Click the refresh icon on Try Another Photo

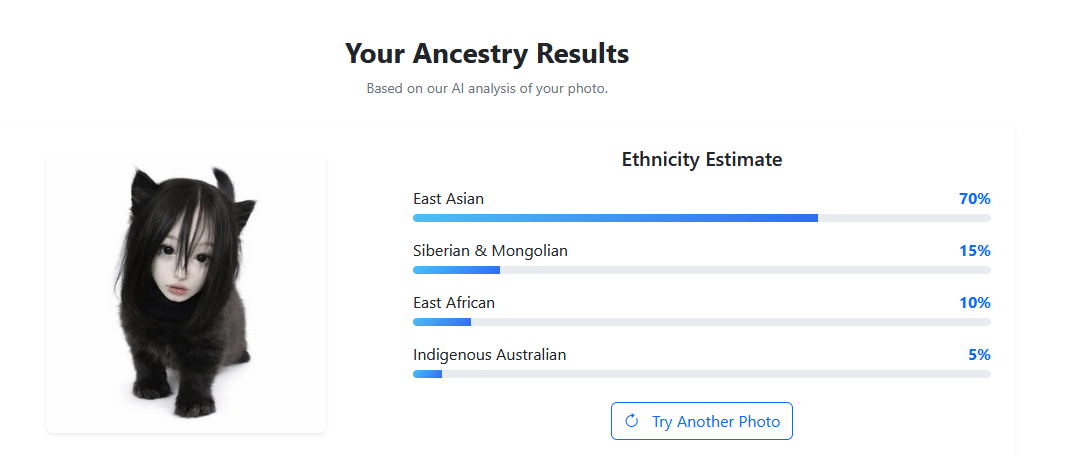[631, 421]
